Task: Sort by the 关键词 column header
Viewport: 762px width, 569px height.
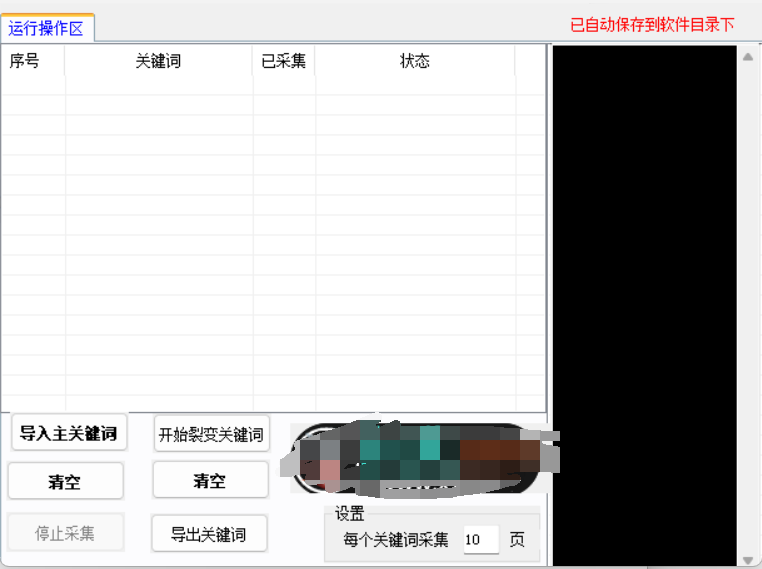Action: click(x=158, y=61)
